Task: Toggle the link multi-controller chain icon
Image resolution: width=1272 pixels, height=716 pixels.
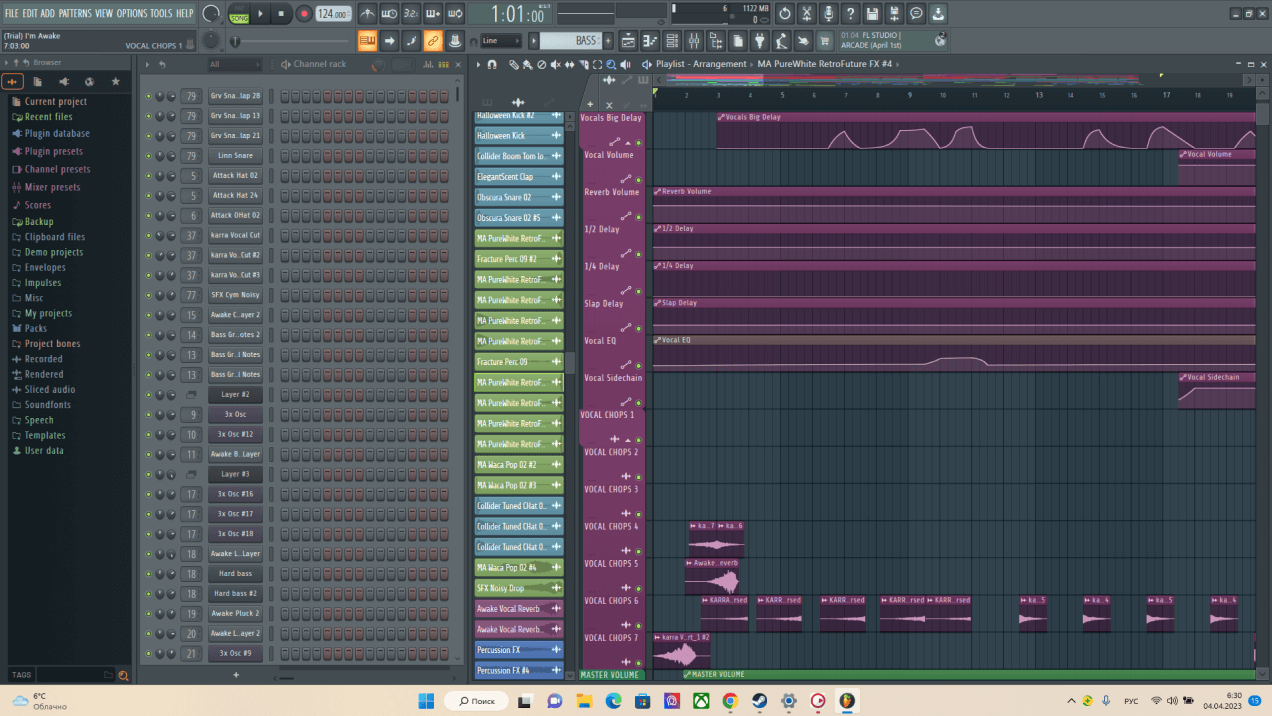Action: click(433, 40)
